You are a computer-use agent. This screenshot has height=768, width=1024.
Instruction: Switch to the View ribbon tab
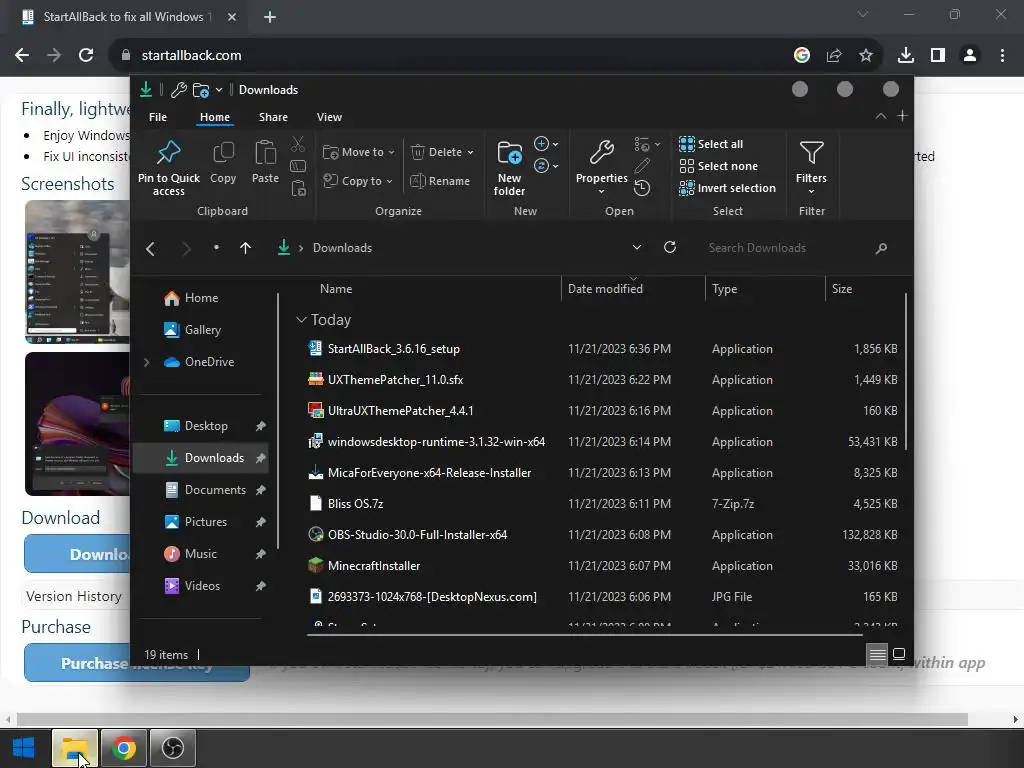[329, 117]
